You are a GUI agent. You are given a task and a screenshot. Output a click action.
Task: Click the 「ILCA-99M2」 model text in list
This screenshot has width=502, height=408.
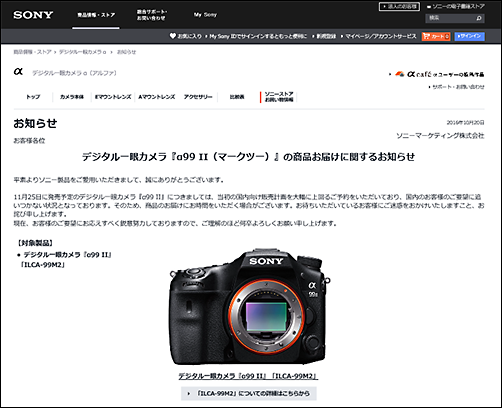pos(42,265)
